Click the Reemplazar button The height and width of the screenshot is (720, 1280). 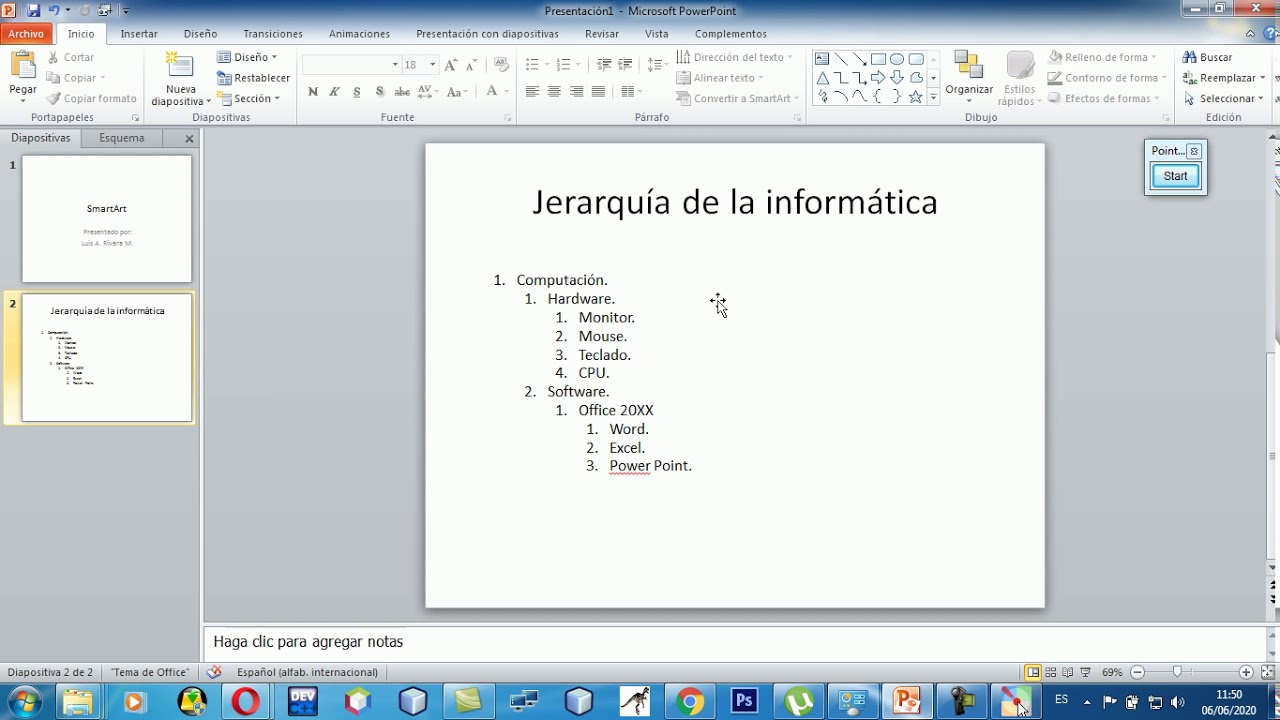pyautogui.click(x=1224, y=78)
